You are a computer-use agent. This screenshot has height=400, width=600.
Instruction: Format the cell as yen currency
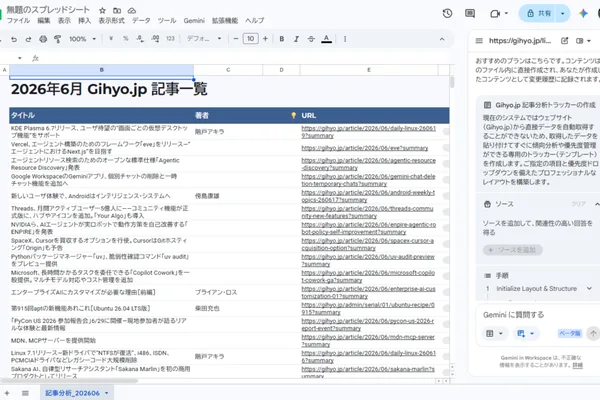tap(111, 39)
